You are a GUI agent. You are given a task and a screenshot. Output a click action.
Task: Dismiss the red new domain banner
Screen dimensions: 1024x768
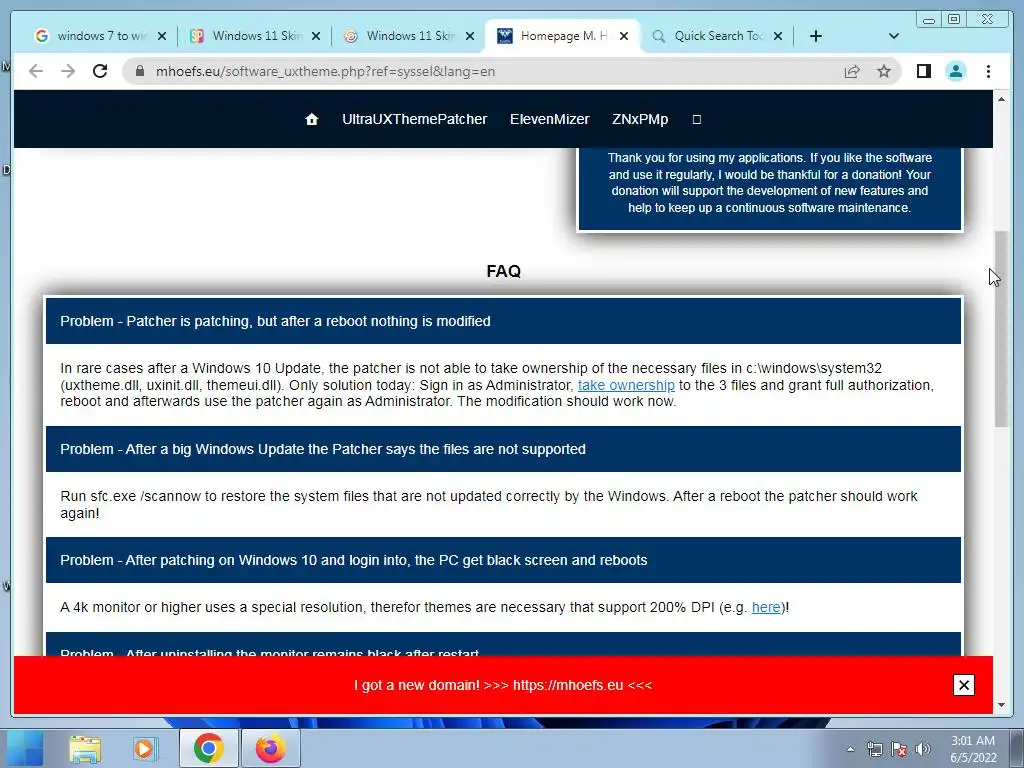[963, 685]
